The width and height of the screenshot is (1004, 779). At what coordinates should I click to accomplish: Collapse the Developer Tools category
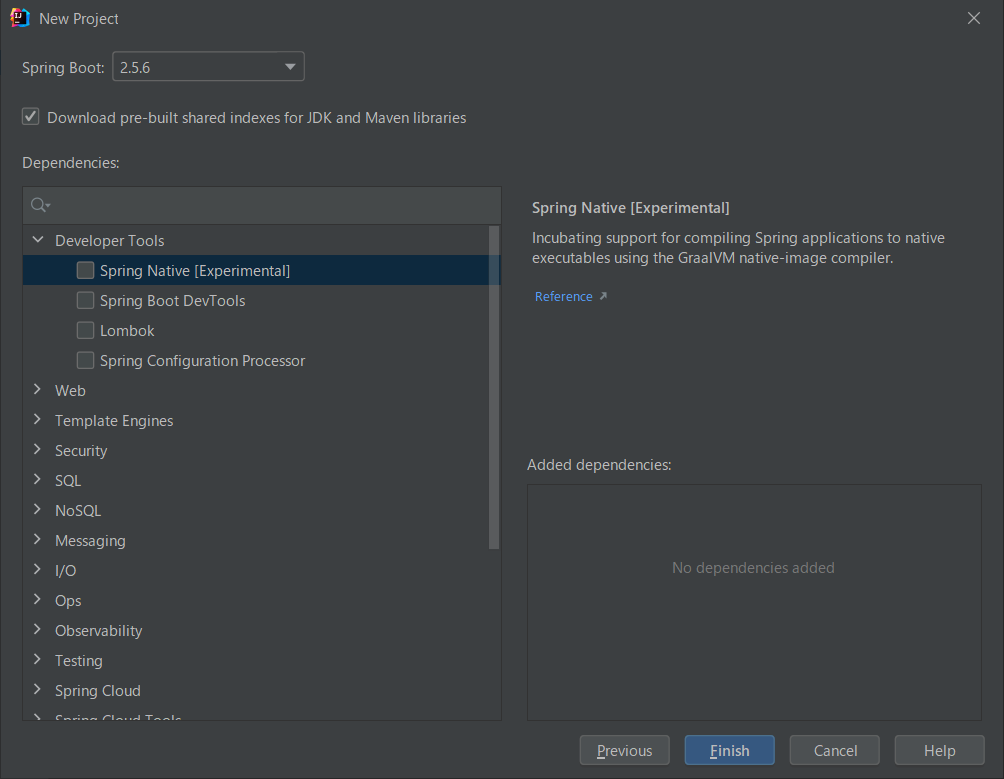coord(37,240)
